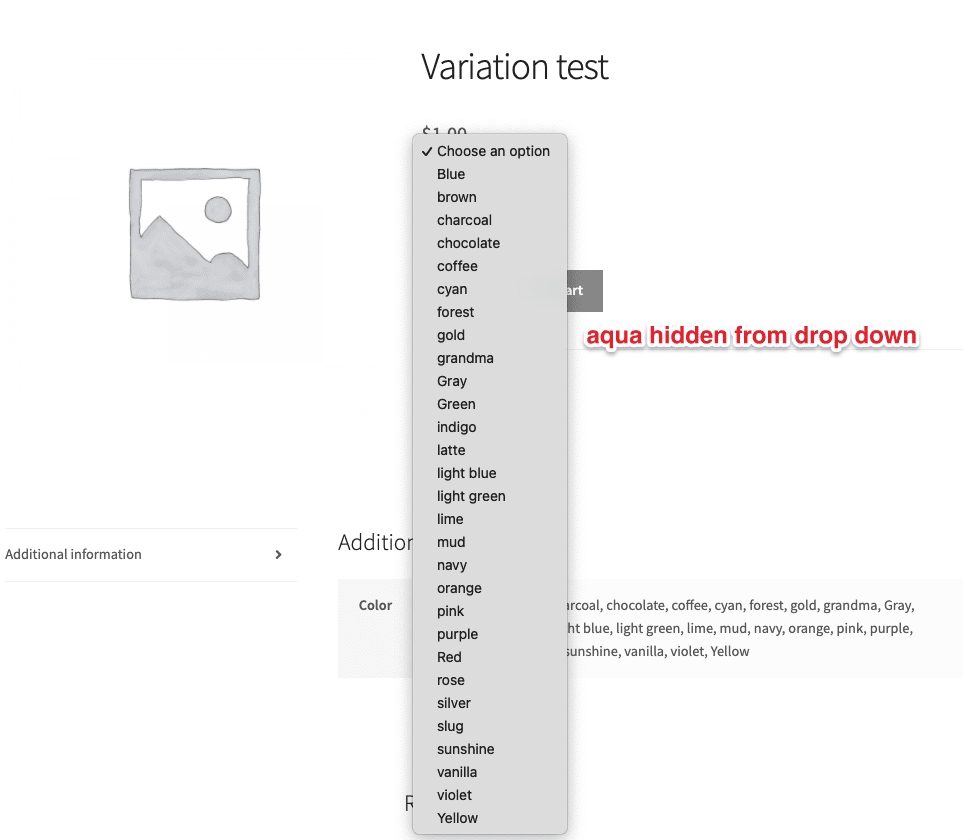
Task: Select the forest color option
Action: pyautogui.click(x=455, y=312)
